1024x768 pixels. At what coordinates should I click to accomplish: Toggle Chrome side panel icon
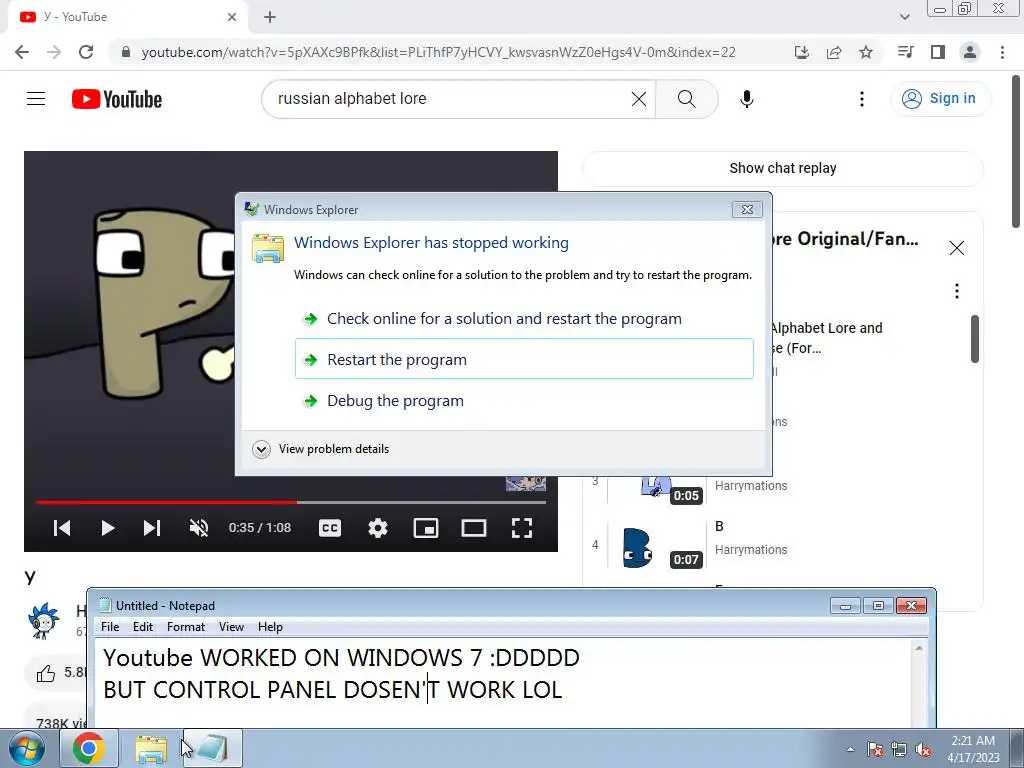point(938,52)
